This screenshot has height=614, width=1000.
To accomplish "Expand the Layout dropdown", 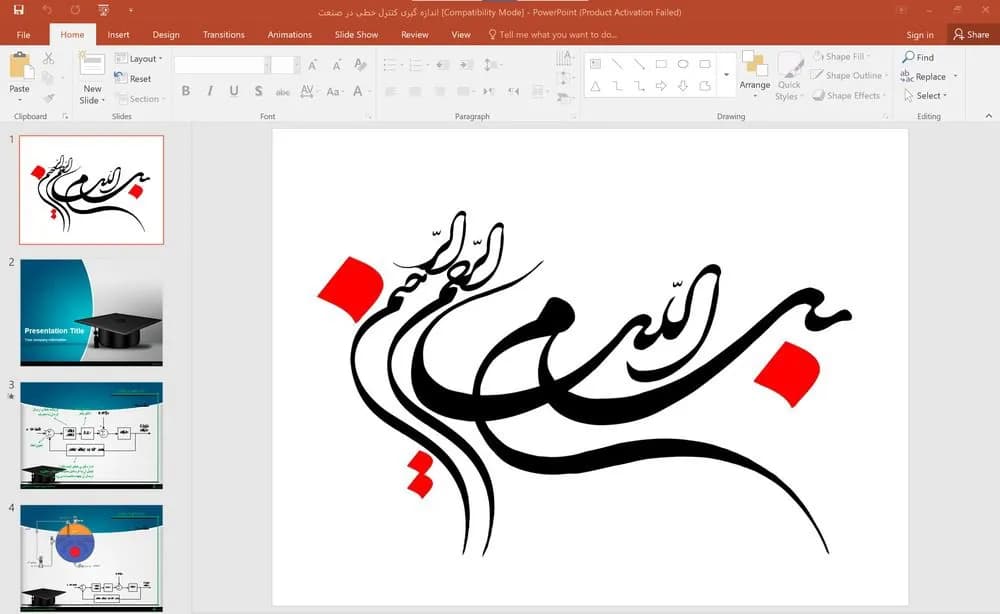I will pos(139,59).
